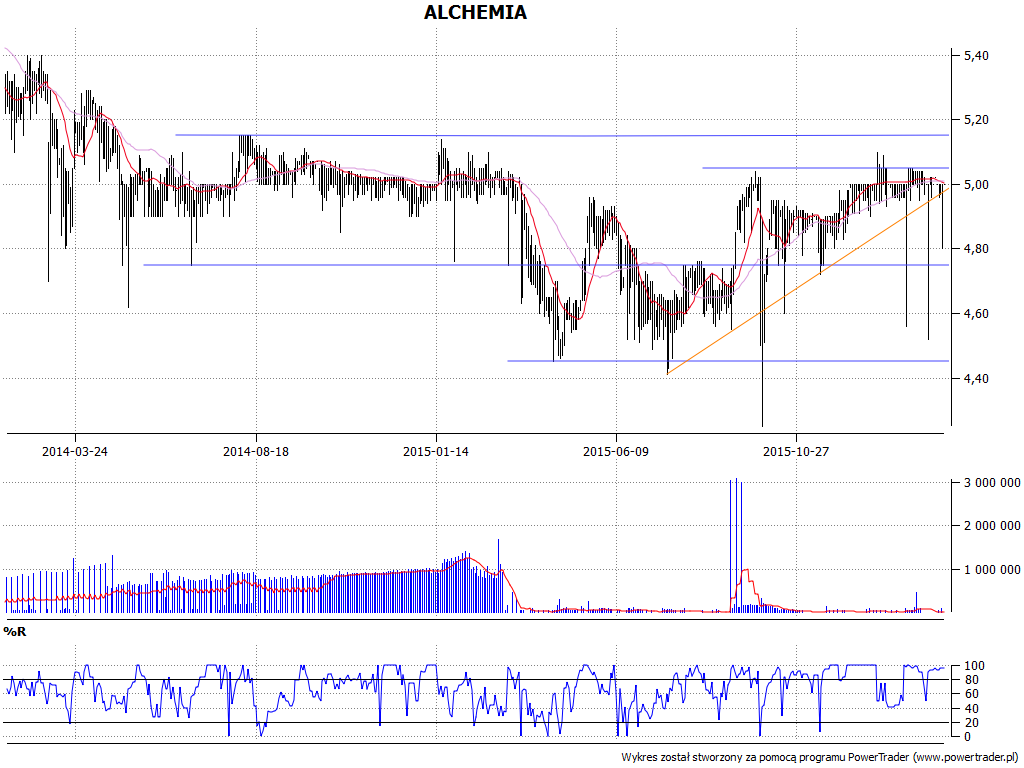This screenshot has height=768, width=1024.
Task: Click the %R indicator label
Action: click(x=15, y=632)
